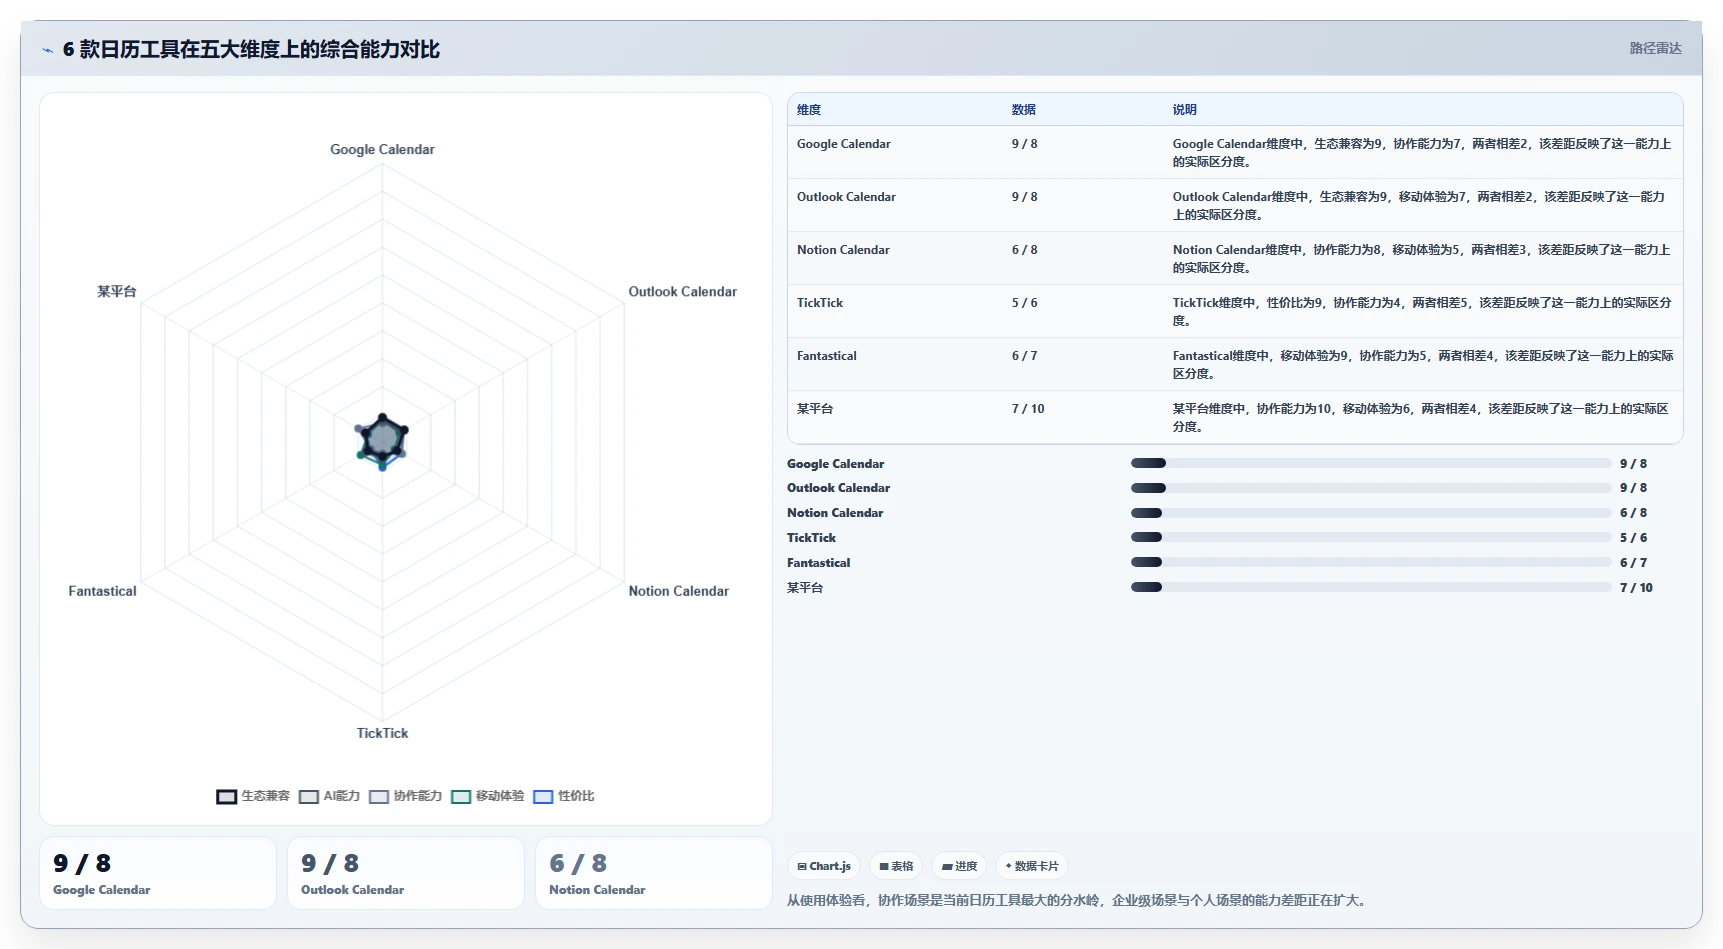Open the Notion Calendar 6 / 8 data card
Viewport: 1723px width, 949px height.
(654, 873)
